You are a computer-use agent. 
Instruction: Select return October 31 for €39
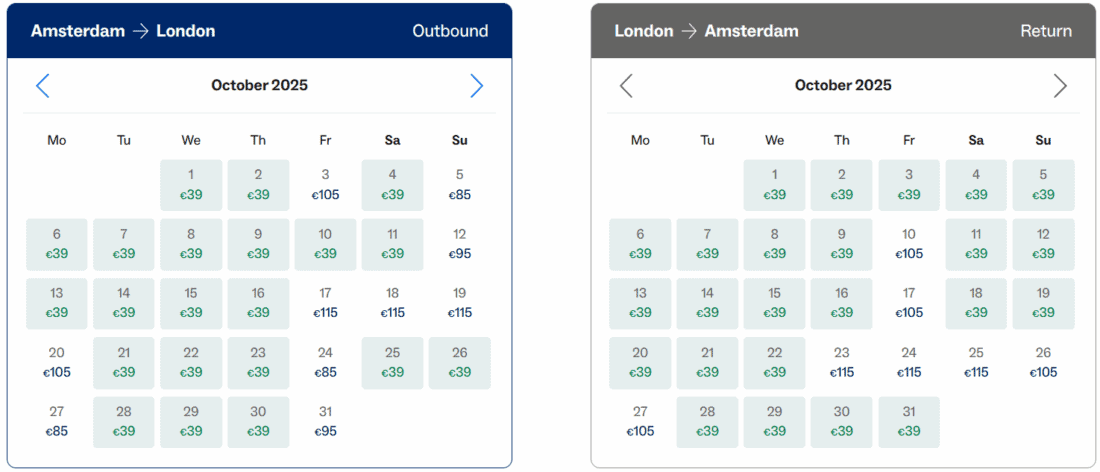click(909, 421)
